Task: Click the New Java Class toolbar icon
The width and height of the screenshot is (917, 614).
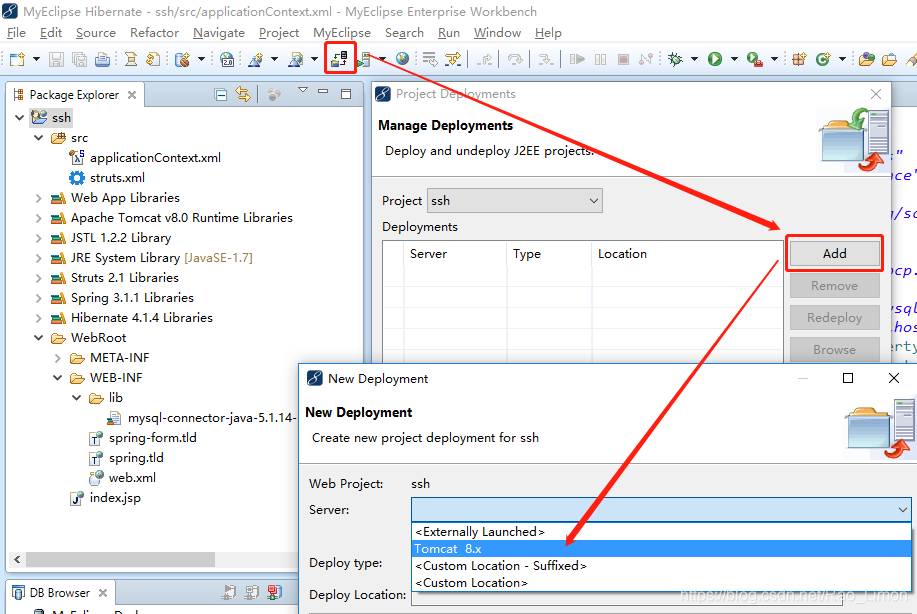Action: click(x=823, y=59)
